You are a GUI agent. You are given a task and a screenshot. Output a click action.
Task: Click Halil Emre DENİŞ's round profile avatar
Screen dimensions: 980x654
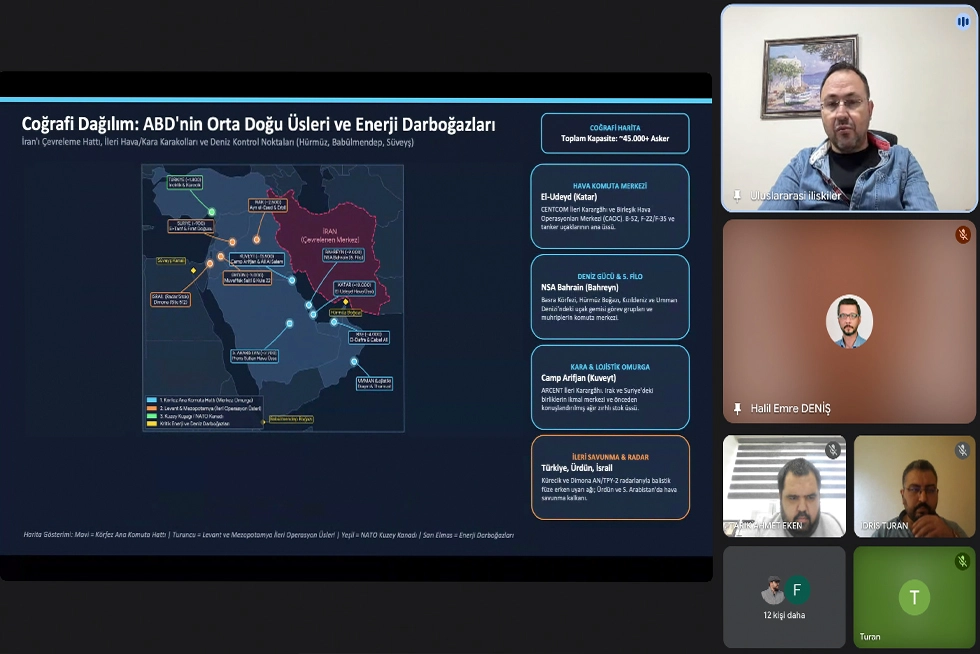(x=849, y=321)
